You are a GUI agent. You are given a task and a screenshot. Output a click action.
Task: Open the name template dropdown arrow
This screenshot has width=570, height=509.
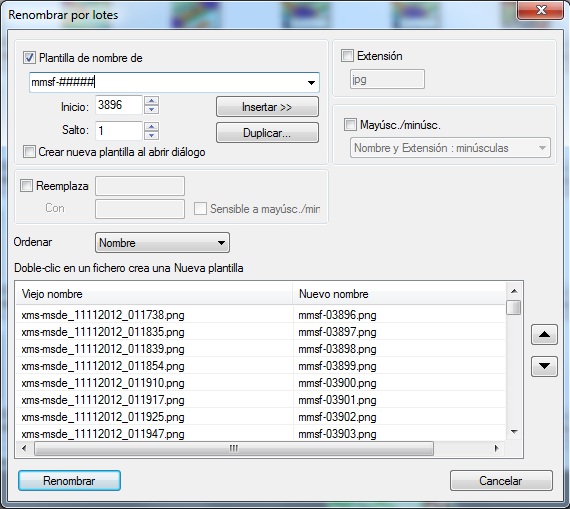click(311, 83)
